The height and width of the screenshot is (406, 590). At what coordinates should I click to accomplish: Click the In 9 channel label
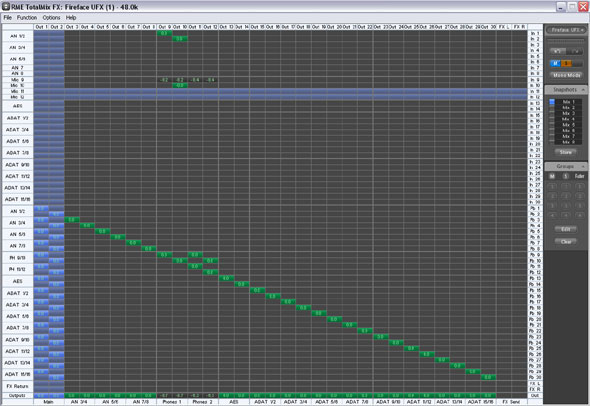click(x=535, y=80)
